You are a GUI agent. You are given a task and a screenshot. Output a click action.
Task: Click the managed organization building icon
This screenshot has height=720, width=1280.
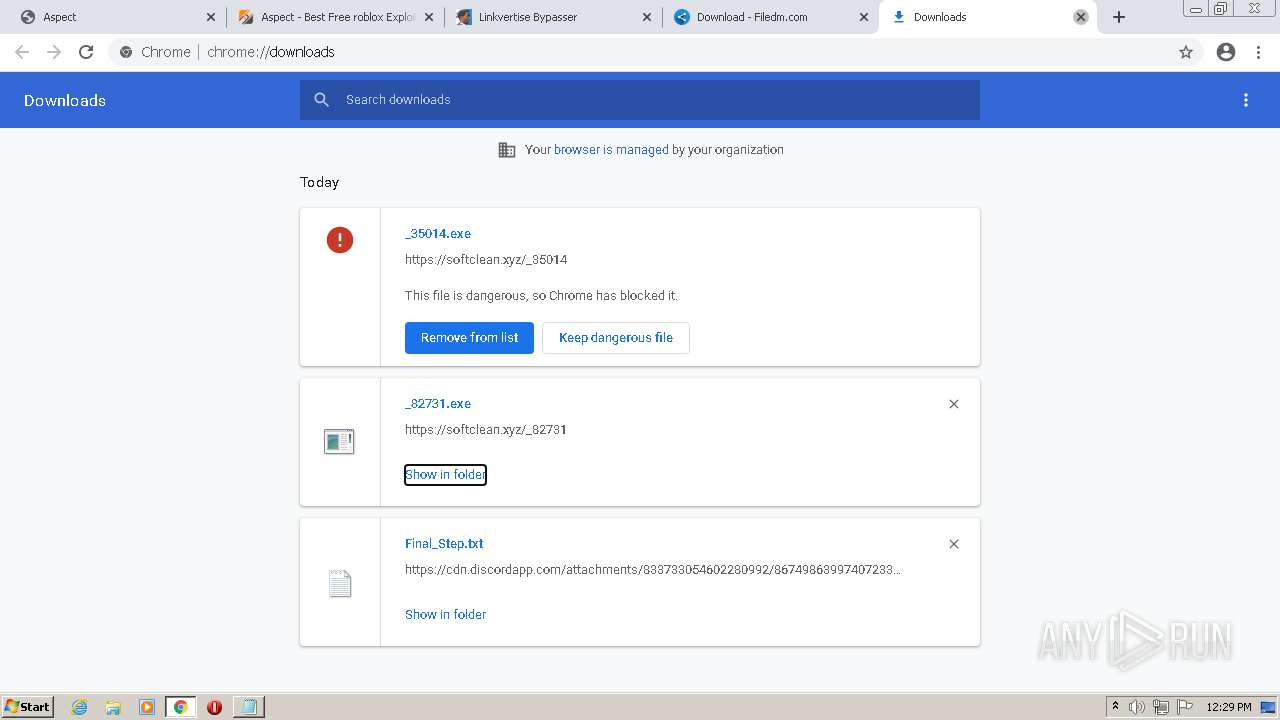tap(507, 150)
